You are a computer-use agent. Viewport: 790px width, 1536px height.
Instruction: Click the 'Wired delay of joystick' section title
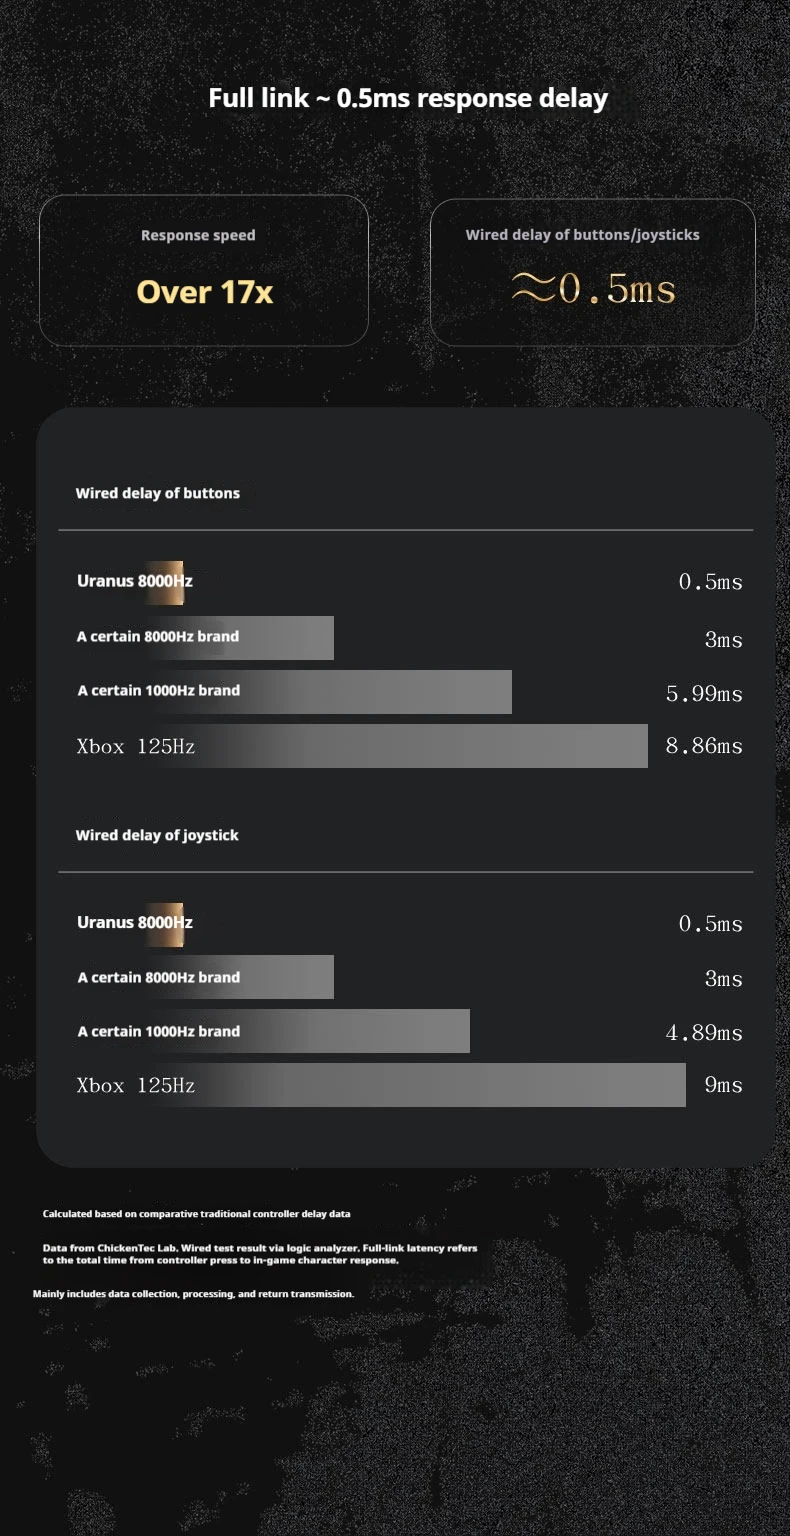(x=158, y=835)
